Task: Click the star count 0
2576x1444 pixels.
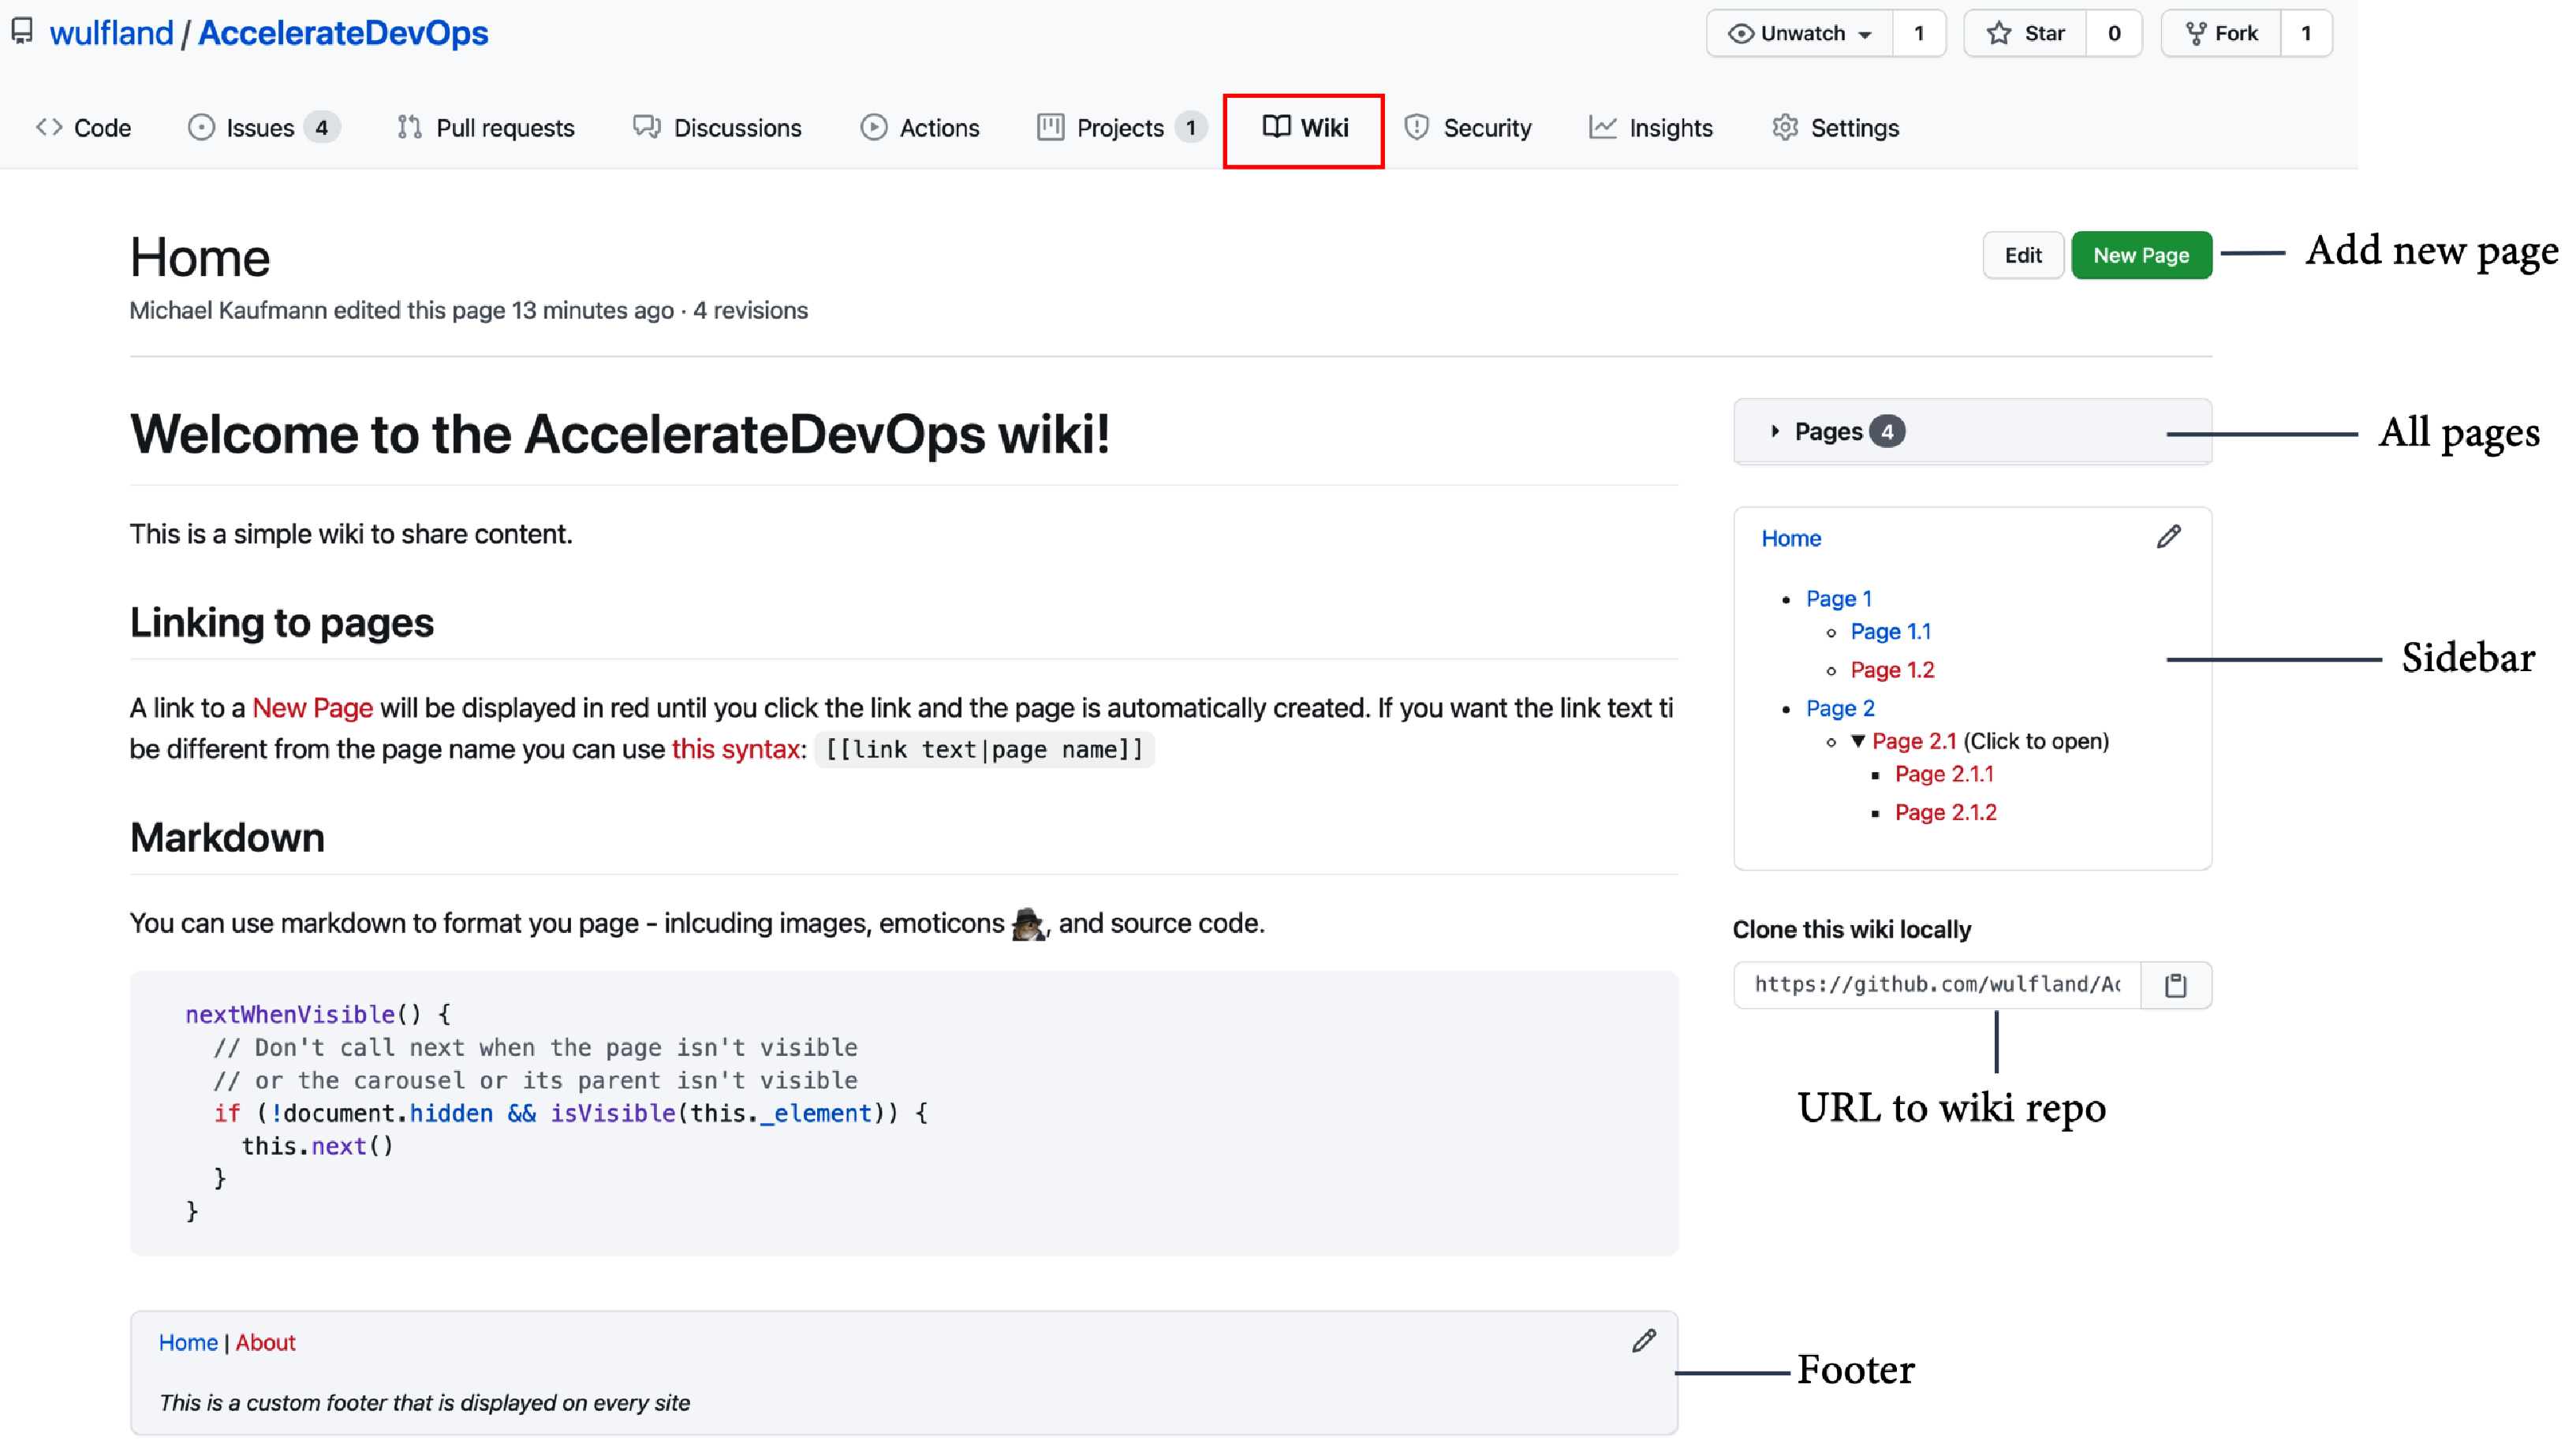Action: point(2114,34)
